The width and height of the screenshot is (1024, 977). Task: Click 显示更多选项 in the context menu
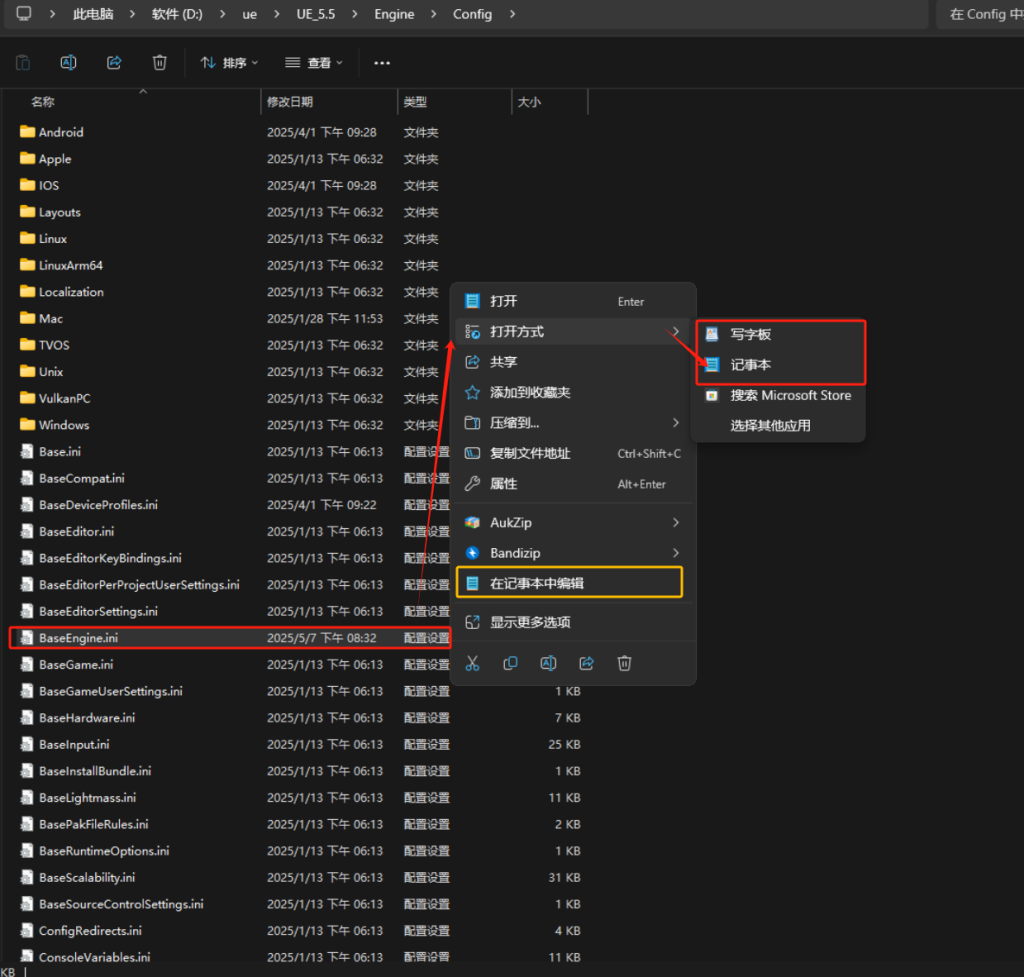[530, 622]
